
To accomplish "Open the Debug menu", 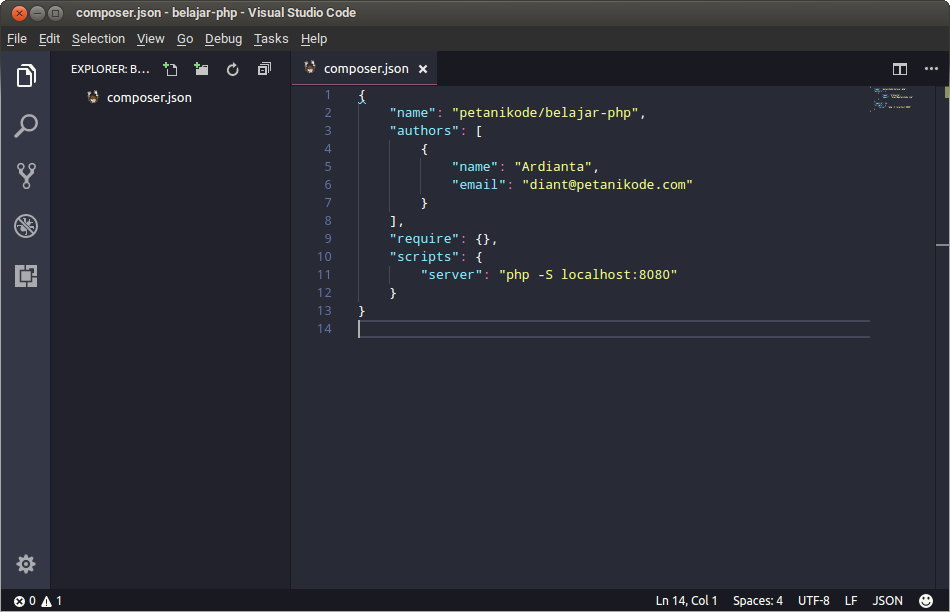I will [223, 38].
